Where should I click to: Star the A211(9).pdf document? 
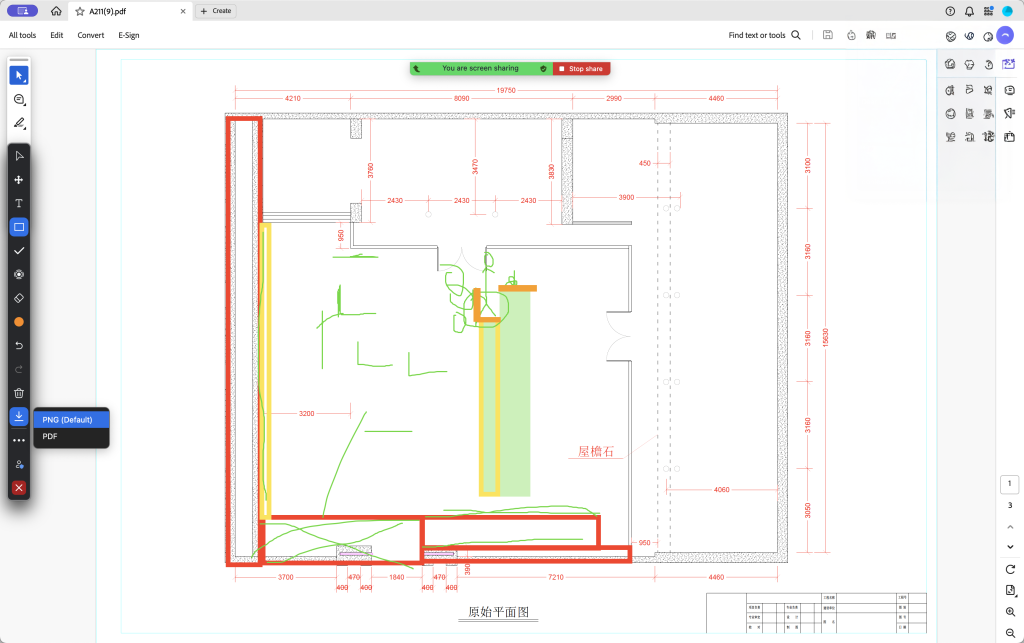(80, 11)
